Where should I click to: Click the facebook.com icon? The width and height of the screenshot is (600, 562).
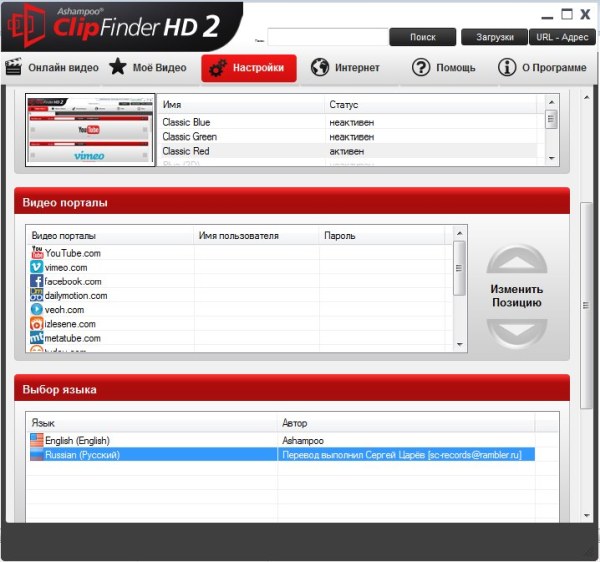[37, 281]
